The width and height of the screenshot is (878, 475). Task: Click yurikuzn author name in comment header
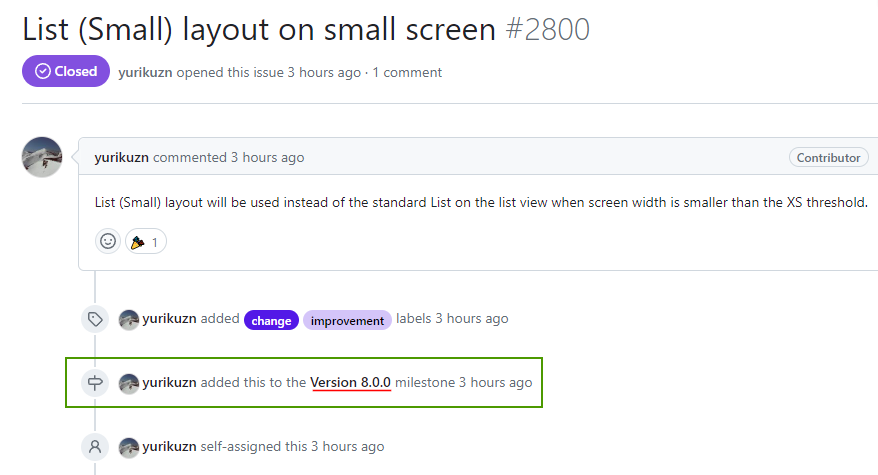[x=122, y=157]
